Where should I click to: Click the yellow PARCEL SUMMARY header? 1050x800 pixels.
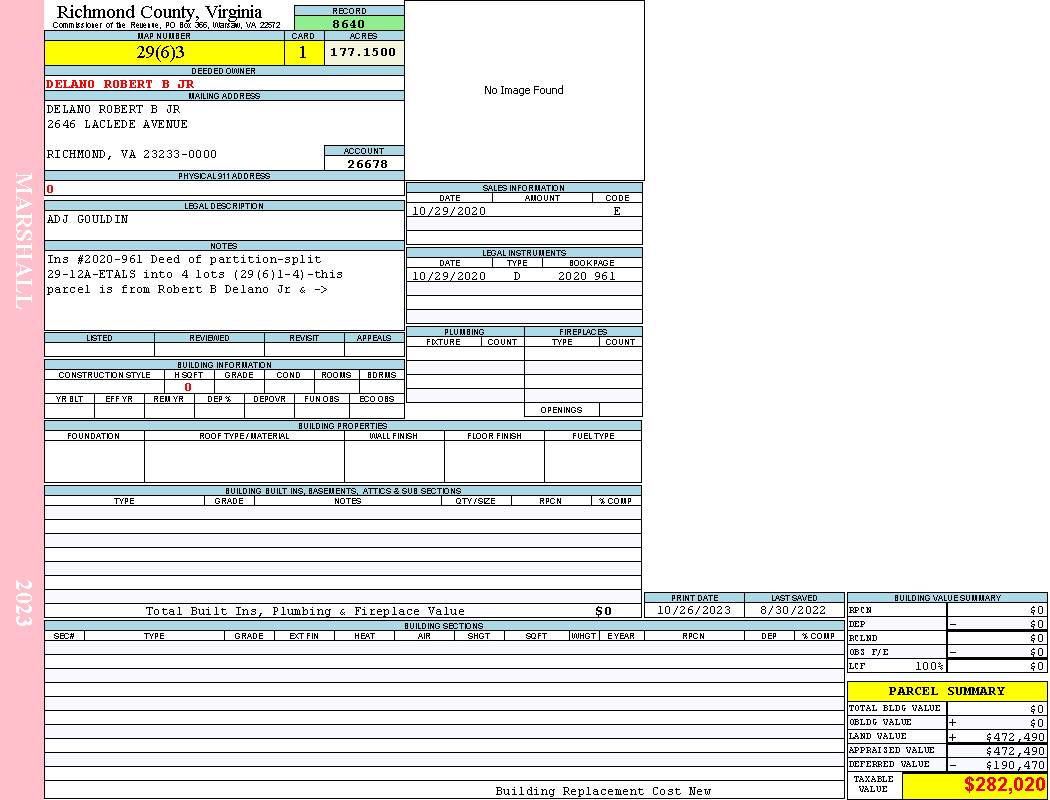(x=946, y=691)
